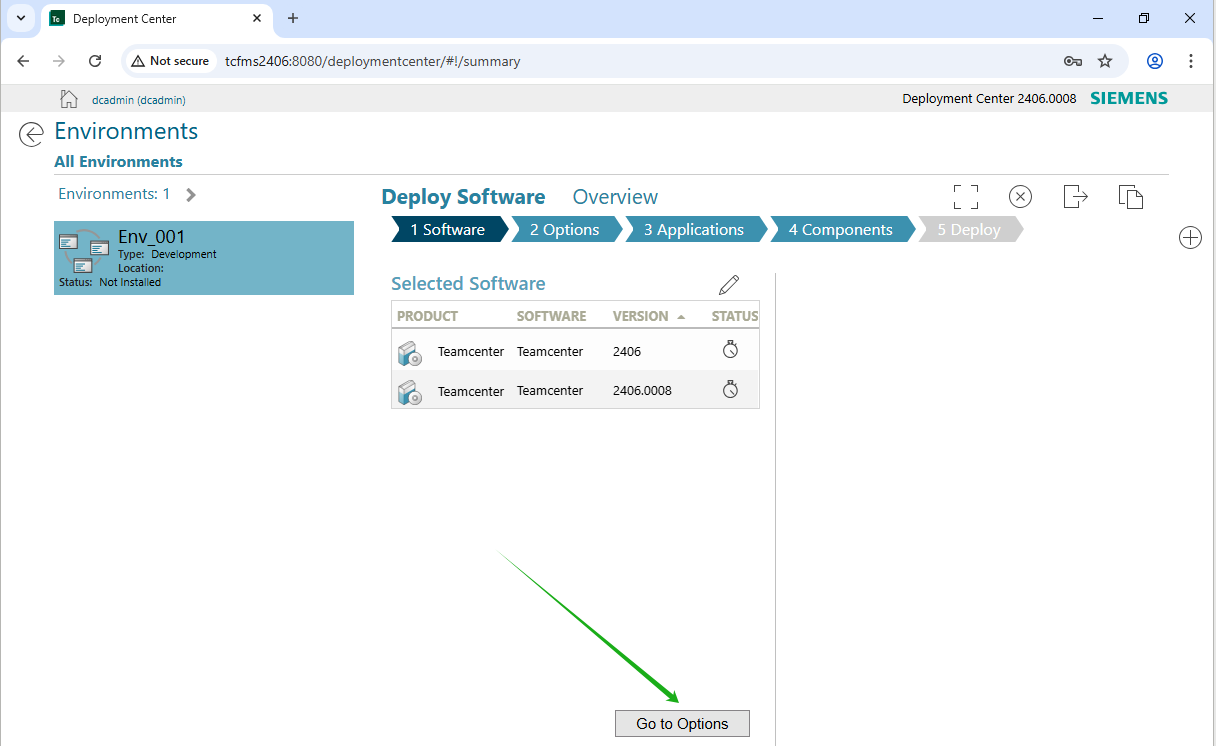Screen dimensions: 1216x746
Task: Click the browser address bar URL
Action: (x=373, y=61)
